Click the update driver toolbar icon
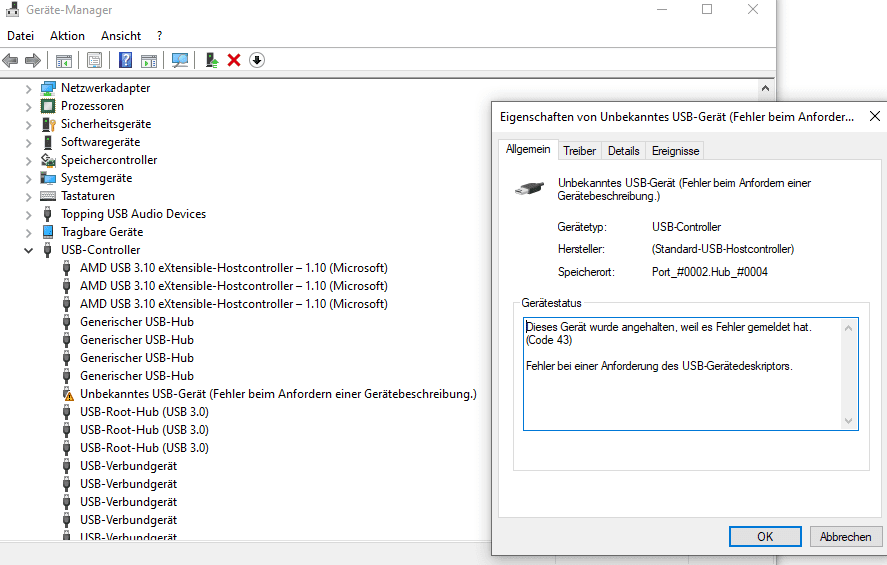The image size is (887, 565). coord(212,60)
